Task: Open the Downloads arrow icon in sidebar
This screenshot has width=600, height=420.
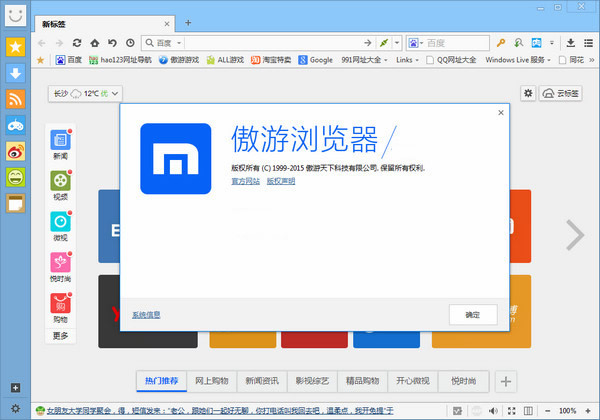Action: tap(15, 73)
